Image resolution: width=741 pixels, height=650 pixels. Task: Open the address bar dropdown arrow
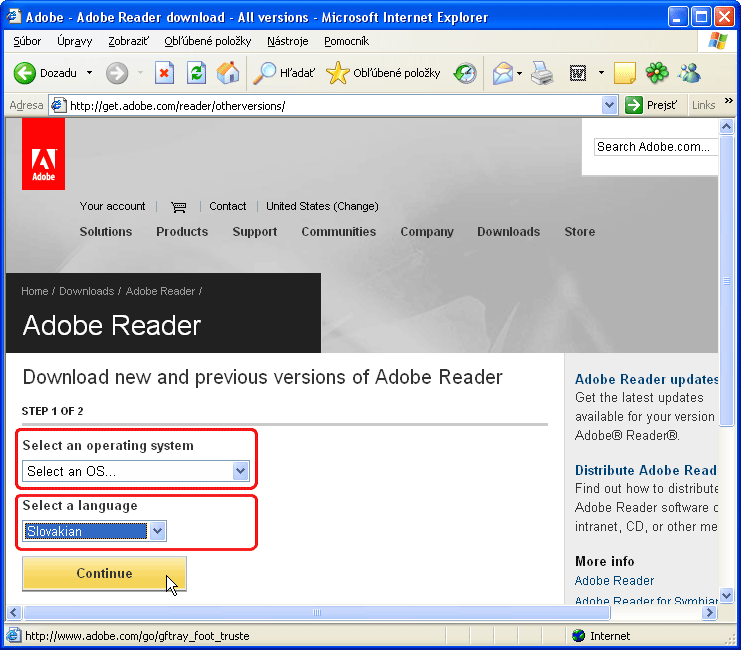pos(610,105)
